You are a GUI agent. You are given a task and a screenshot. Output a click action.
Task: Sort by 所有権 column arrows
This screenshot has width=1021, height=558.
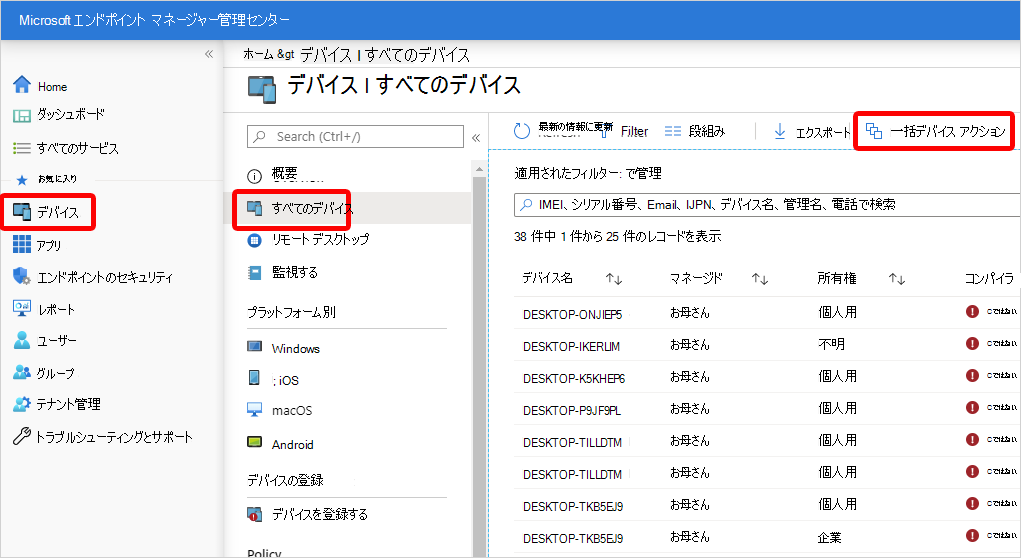[x=897, y=279]
